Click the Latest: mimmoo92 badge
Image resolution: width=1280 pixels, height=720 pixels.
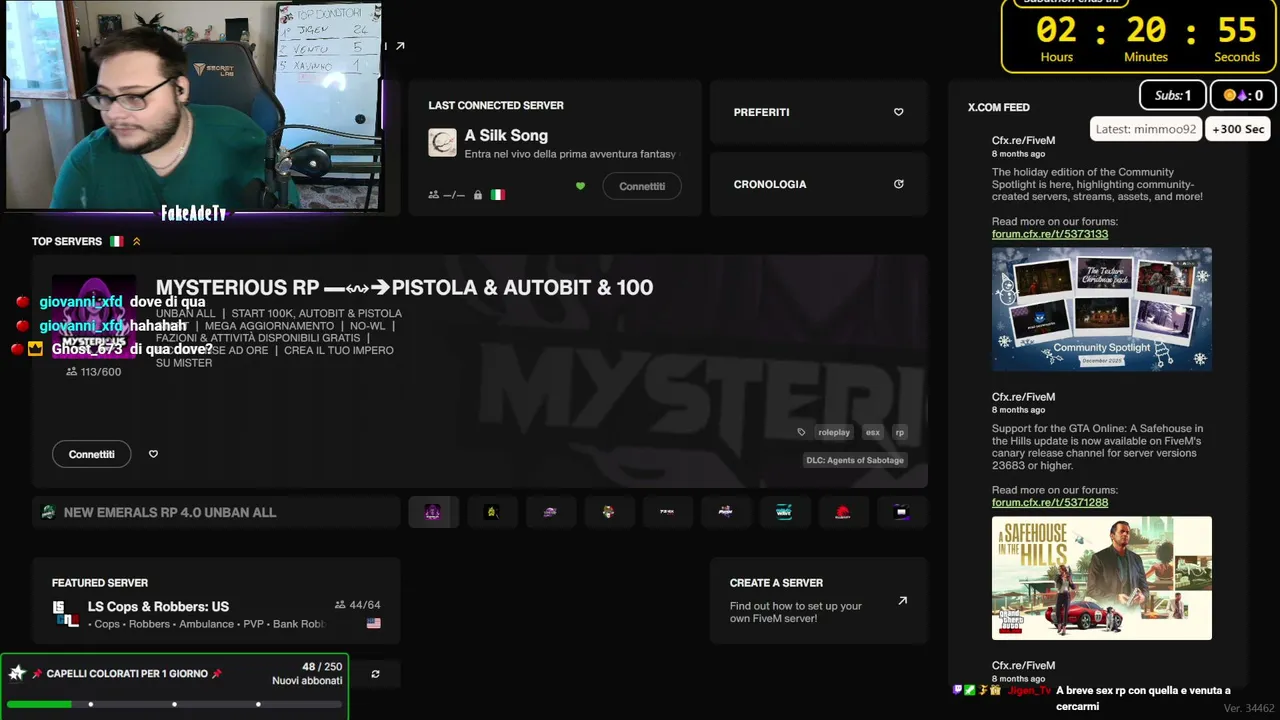pos(1146,129)
